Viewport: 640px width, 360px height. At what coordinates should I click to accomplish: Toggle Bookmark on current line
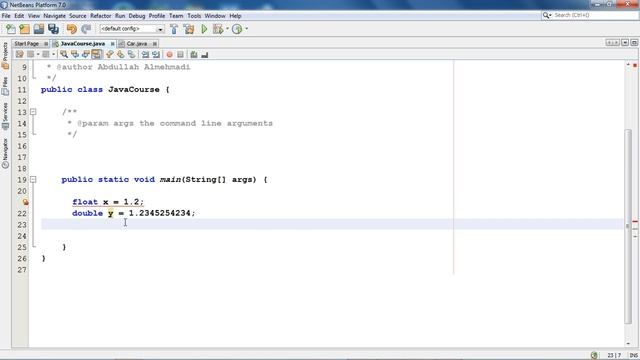pos(131,54)
